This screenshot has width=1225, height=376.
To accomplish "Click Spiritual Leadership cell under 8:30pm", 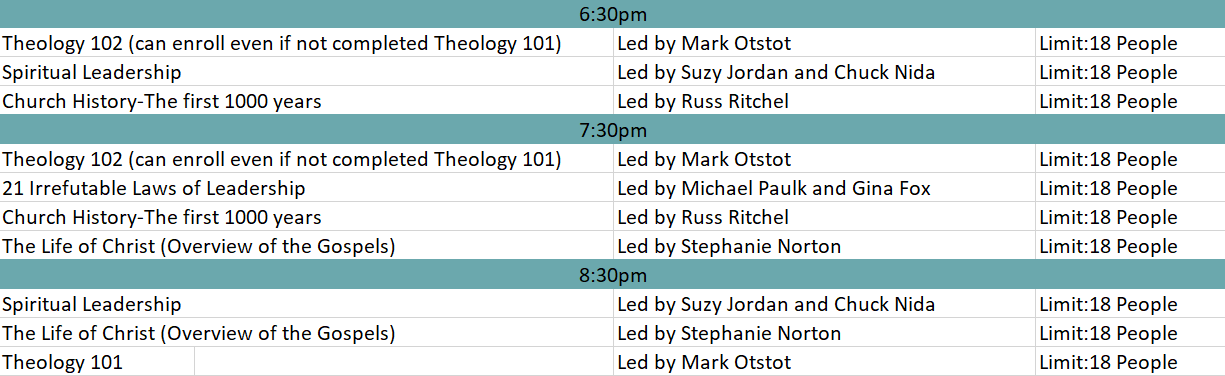I will pos(306,304).
